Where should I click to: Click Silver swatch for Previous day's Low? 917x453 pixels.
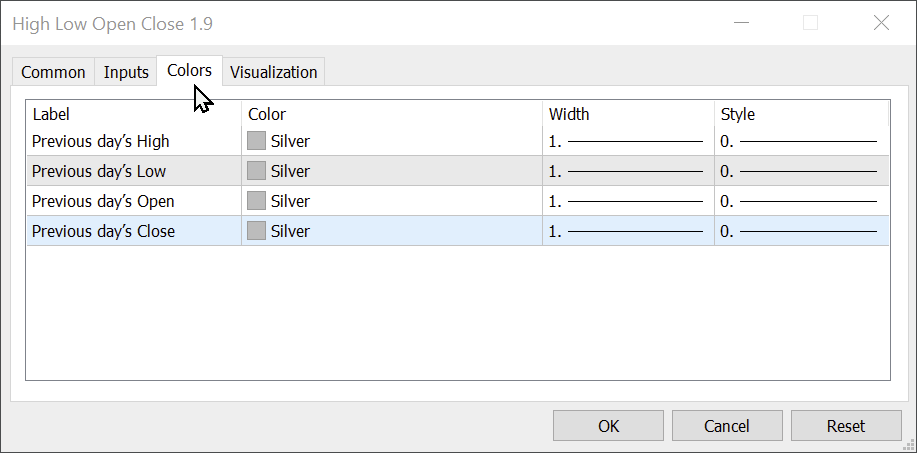coord(257,171)
